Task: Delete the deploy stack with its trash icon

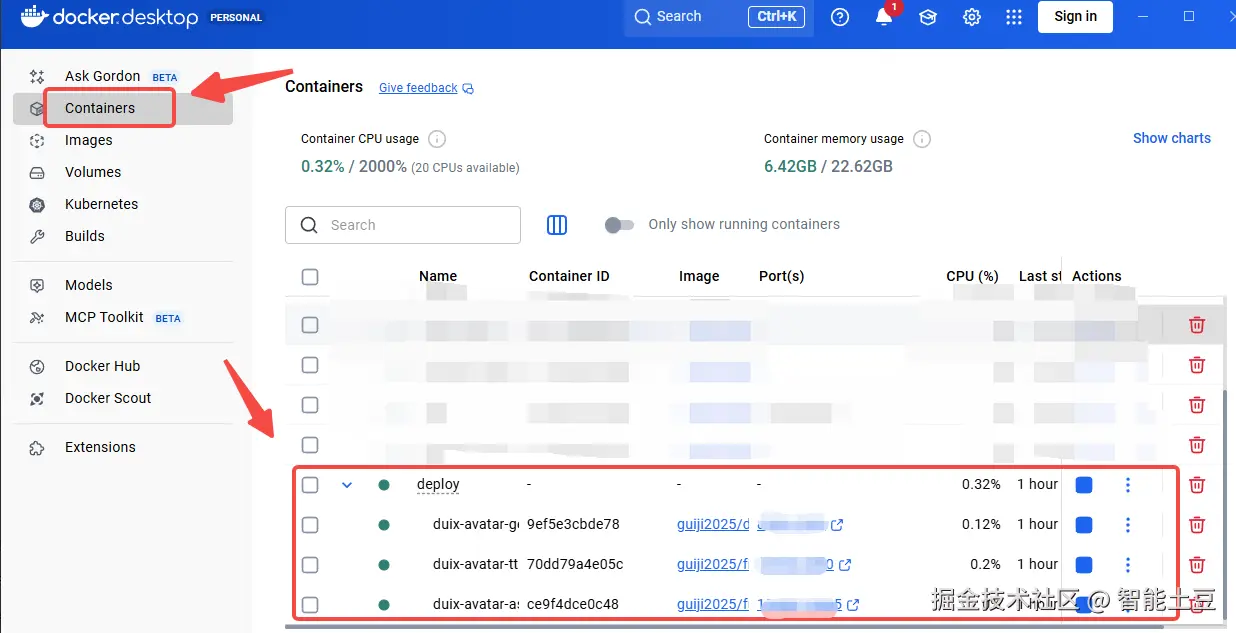Action: click(1197, 484)
